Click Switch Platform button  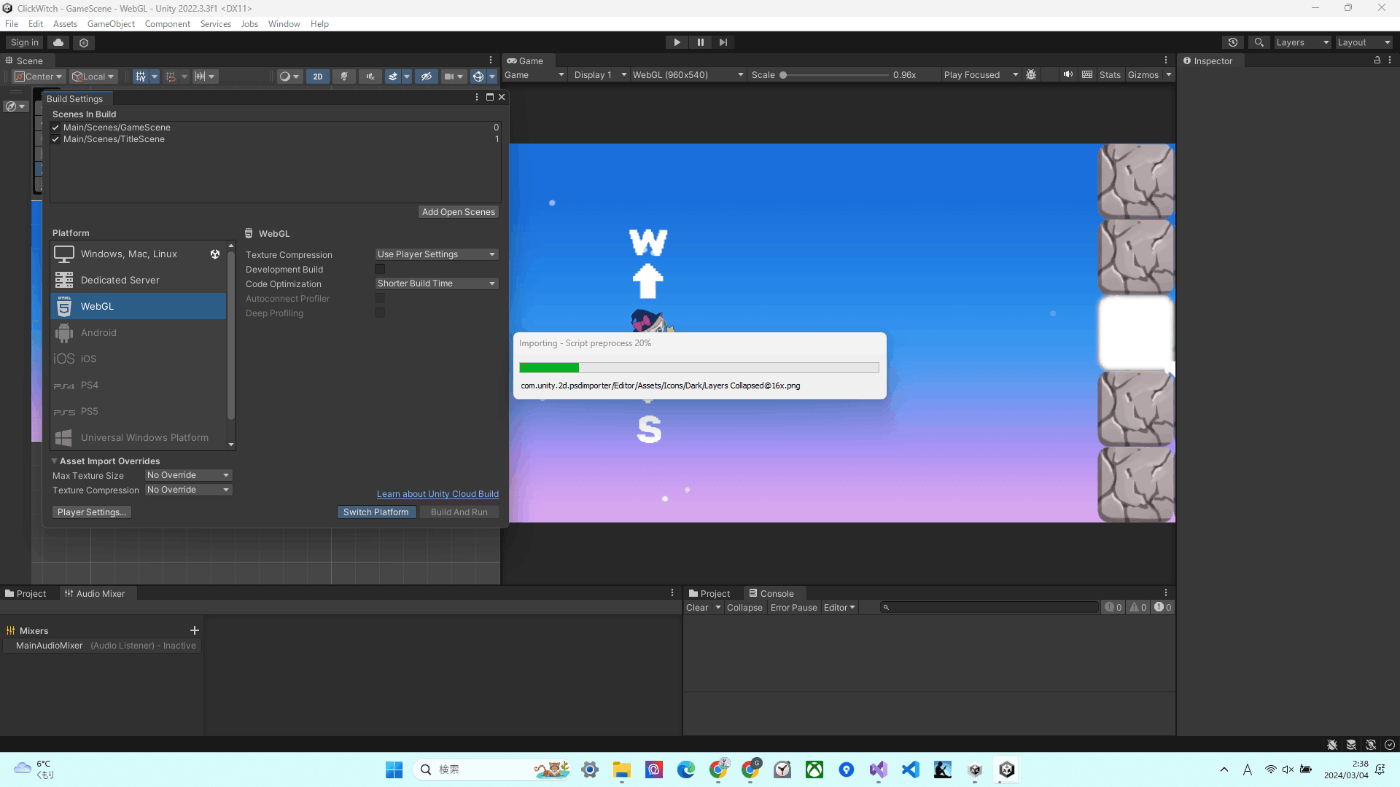(x=376, y=512)
